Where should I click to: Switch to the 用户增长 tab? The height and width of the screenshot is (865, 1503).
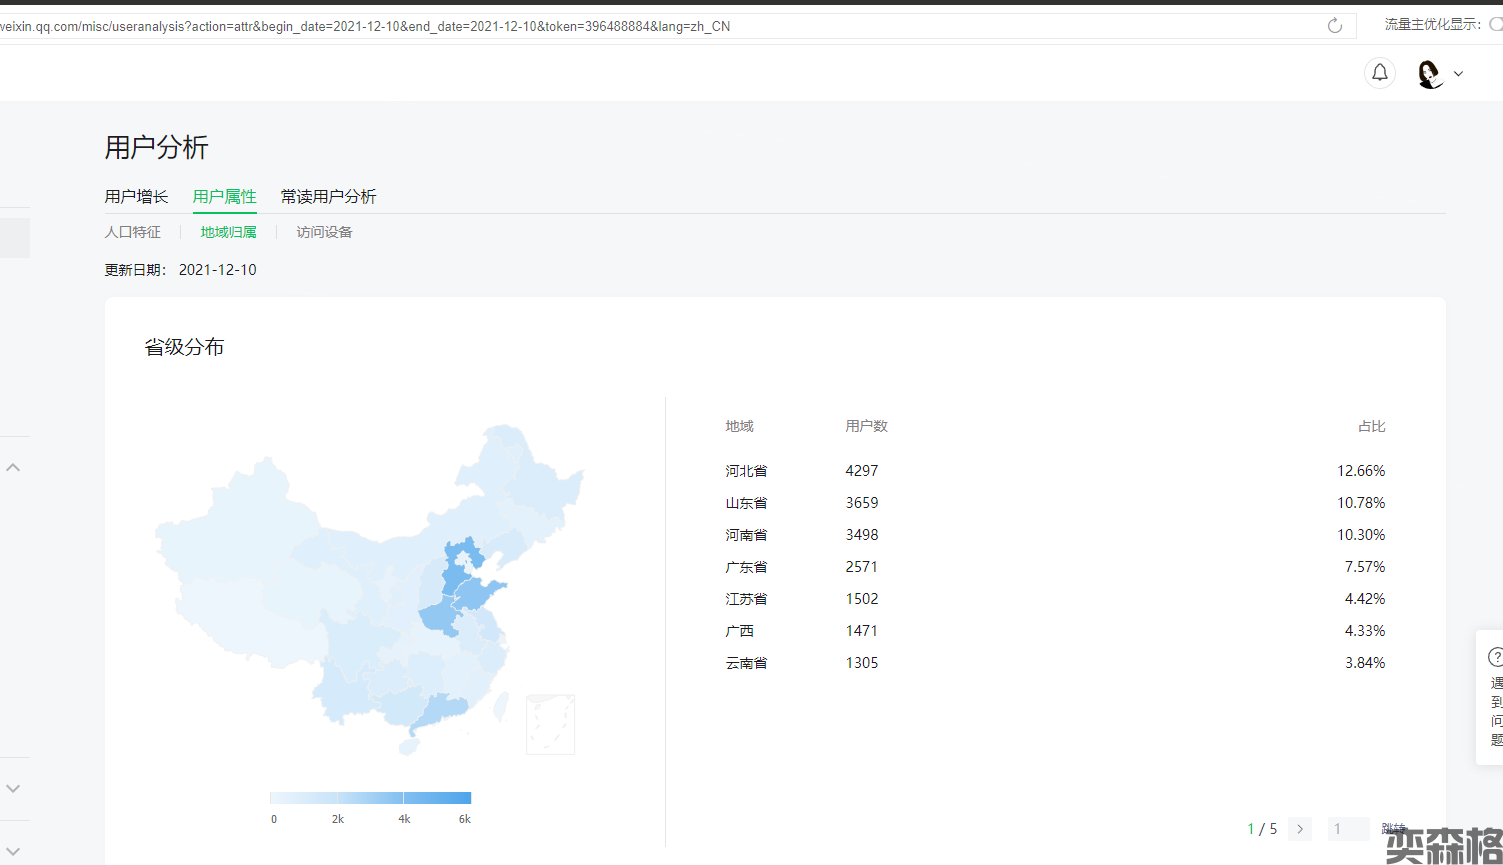click(136, 197)
